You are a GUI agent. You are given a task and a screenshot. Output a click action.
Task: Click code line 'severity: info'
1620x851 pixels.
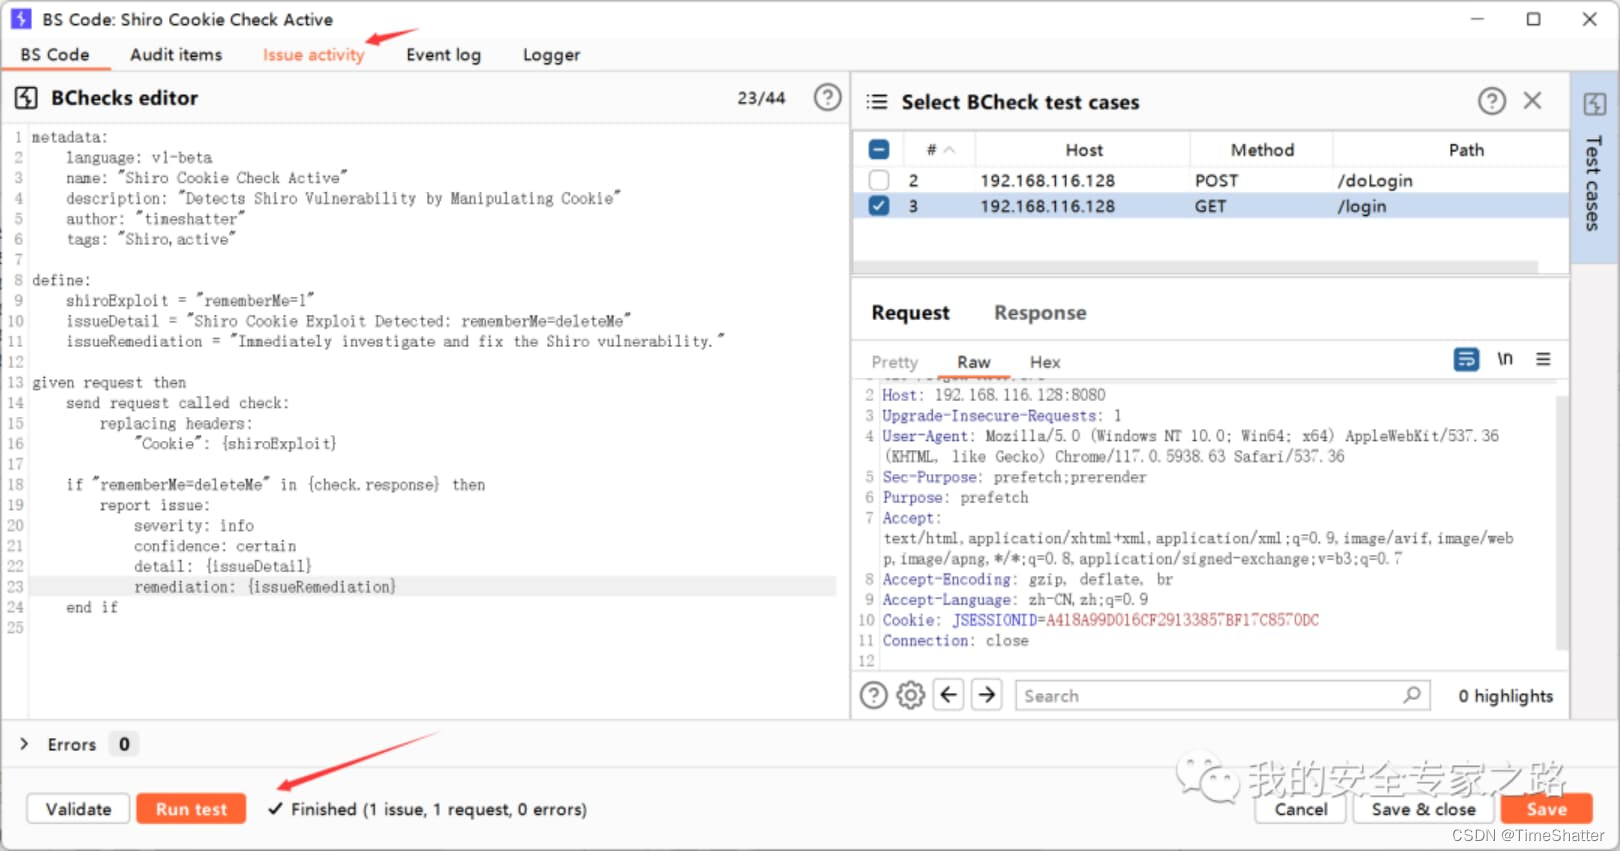click(x=194, y=525)
